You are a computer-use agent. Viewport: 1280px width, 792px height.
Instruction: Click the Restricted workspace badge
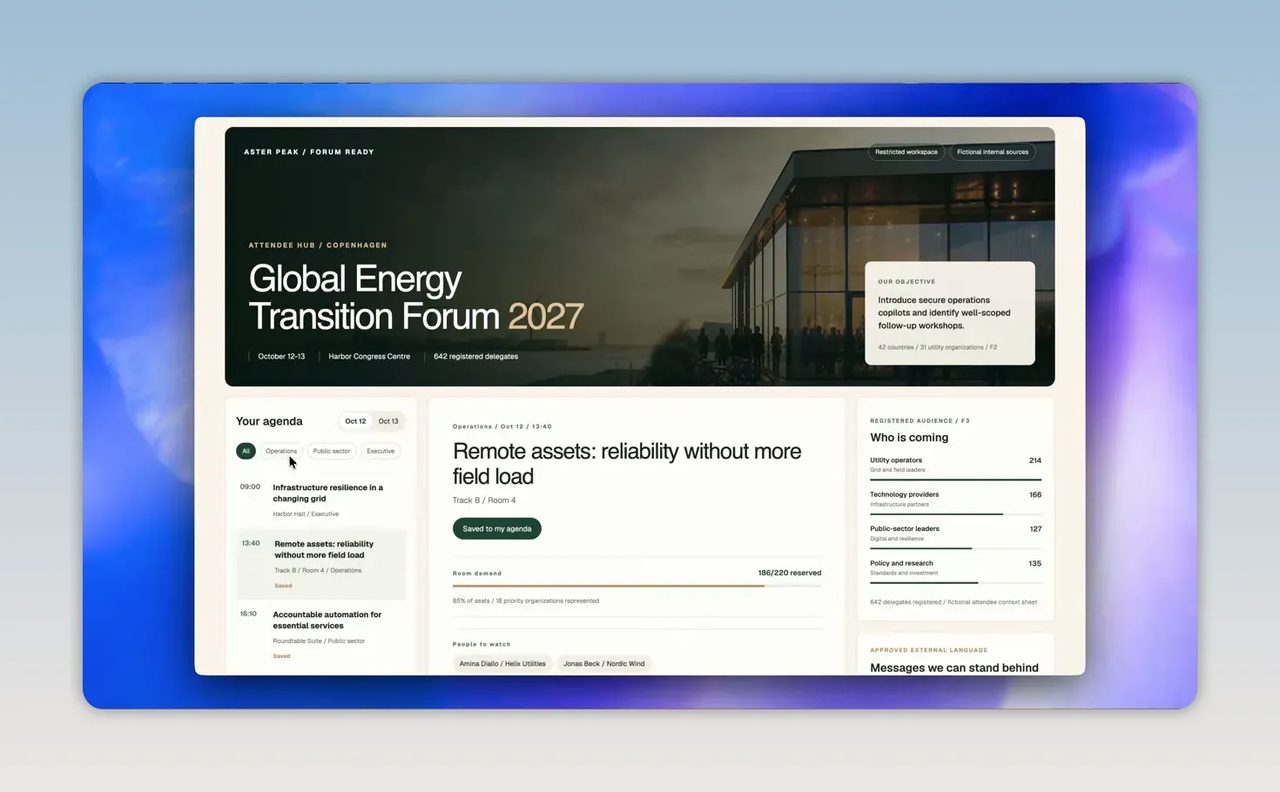click(906, 152)
